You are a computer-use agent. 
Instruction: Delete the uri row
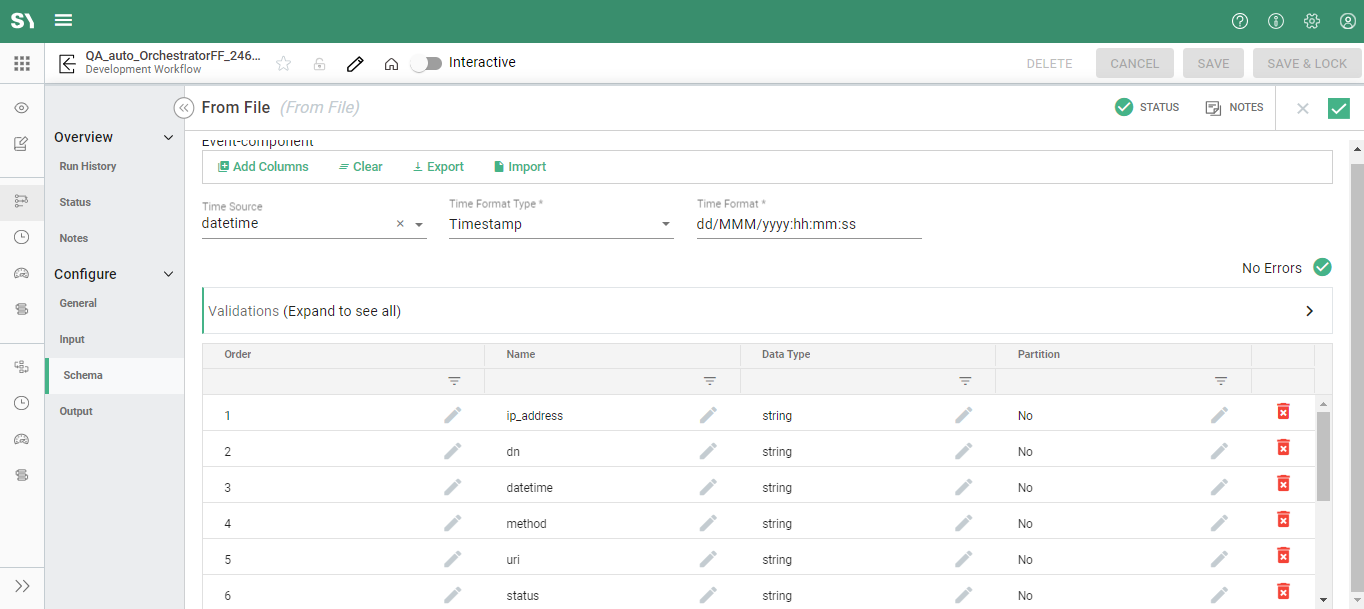[x=1283, y=555]
